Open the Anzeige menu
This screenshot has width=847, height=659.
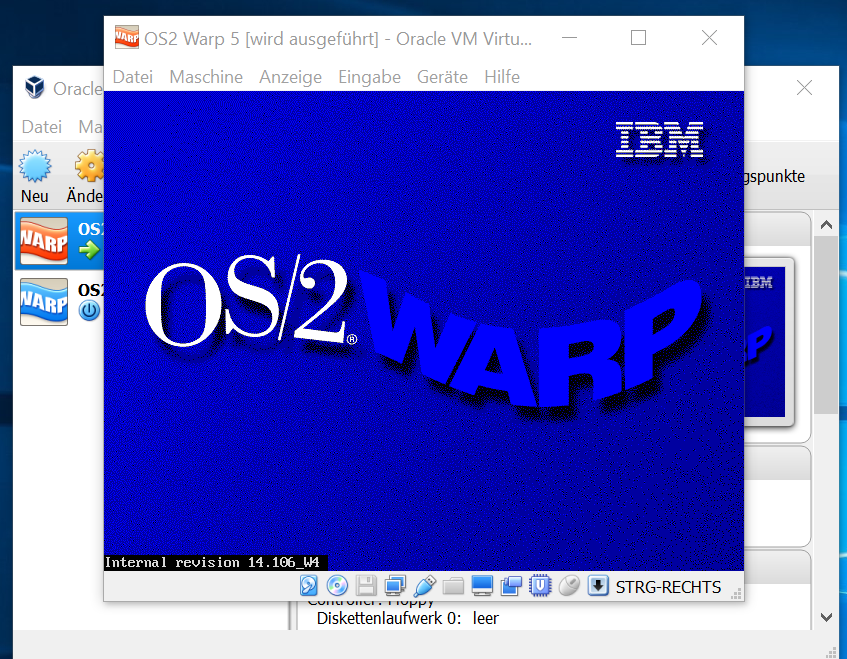click(x=290, y=77)
